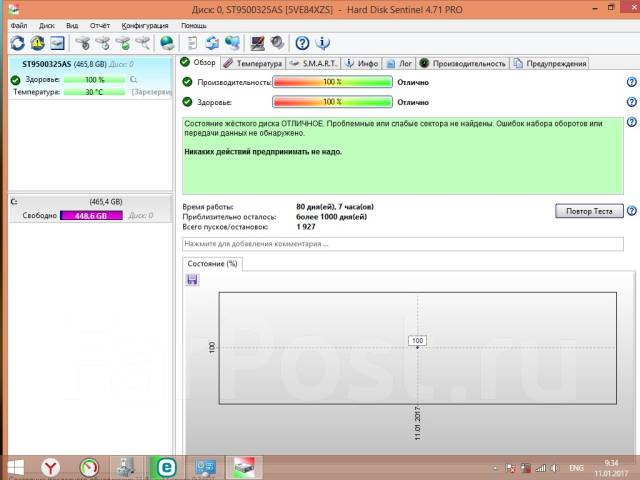This screenshot has width=640, height=480.
Task: Click the refresh icon in the toolbar
Action: pos(18,43)
